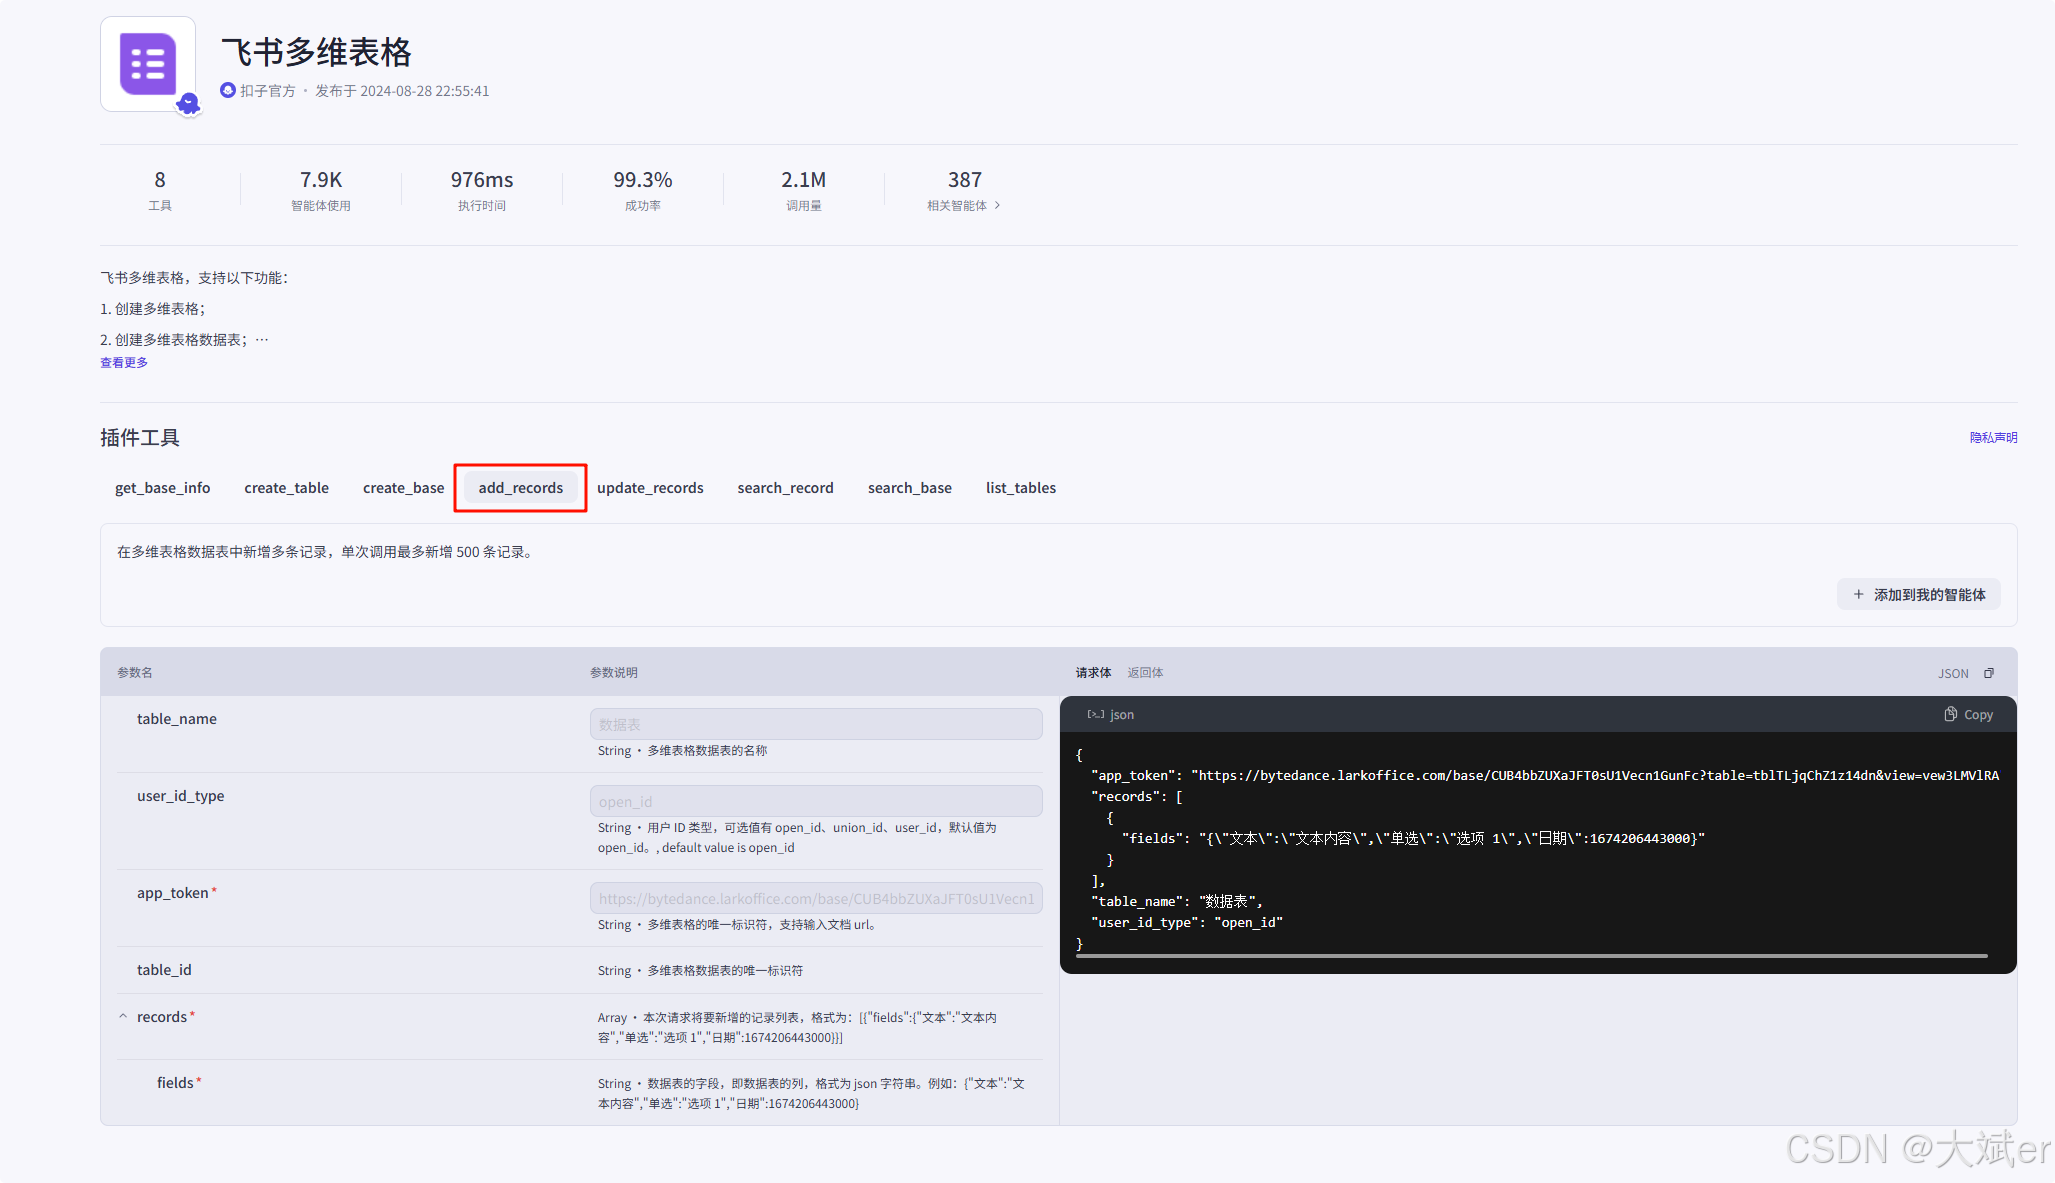Viewport: 2055px width, 1183px height.
Task: Collapse the records parameter row
Action: [x=123, y=1016]
